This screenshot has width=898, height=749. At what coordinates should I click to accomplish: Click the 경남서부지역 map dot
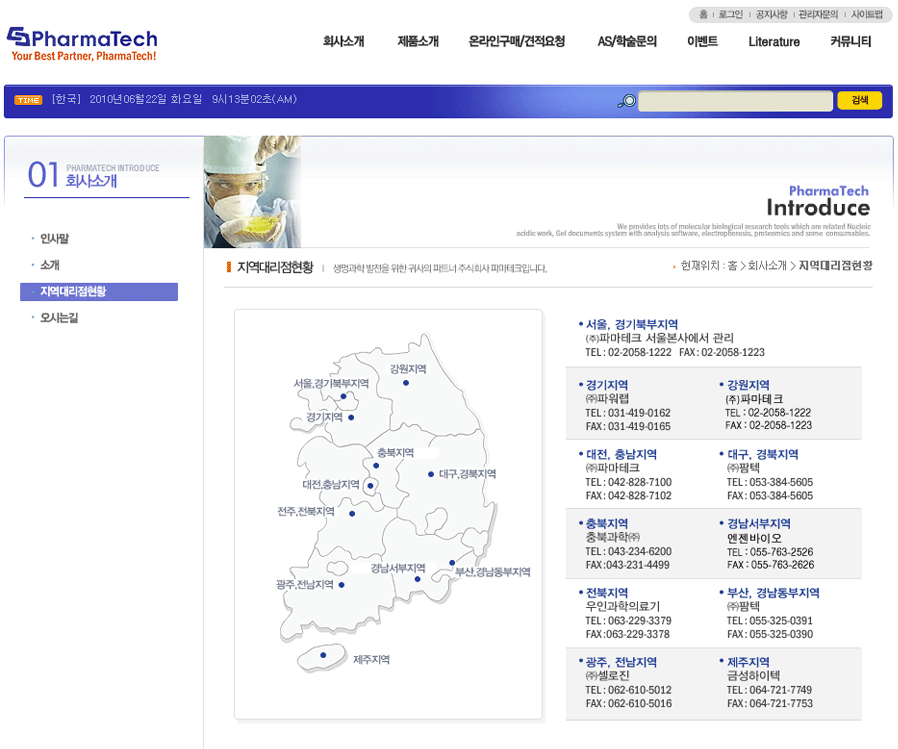pyautogui.click(x=418, y=579)
